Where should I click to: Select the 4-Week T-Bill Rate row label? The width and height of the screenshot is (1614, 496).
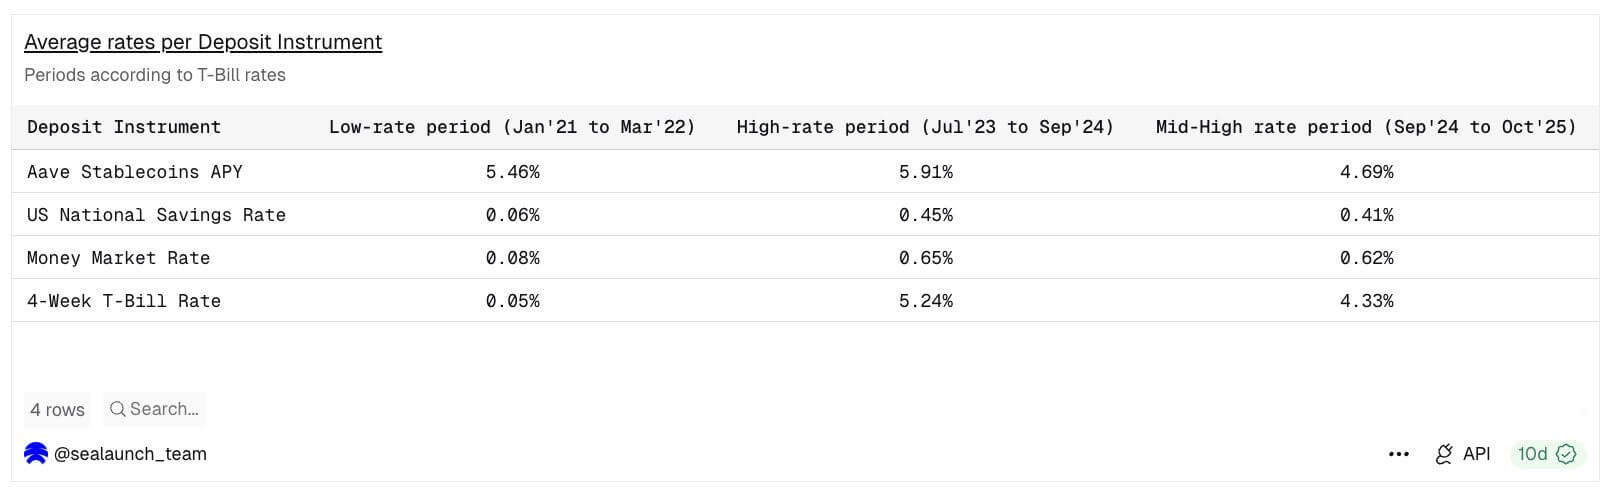click(x=124, y=301)
